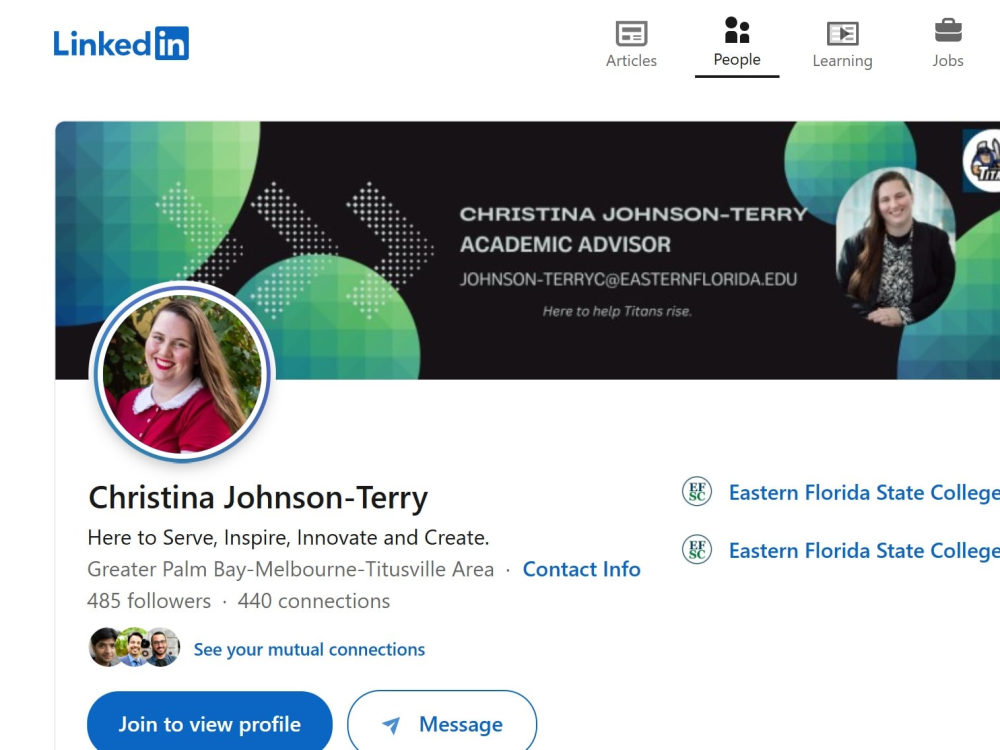Open Christina's round profile photo
1000x750 pixels.
pyautogui.click(x=182, y=372)
